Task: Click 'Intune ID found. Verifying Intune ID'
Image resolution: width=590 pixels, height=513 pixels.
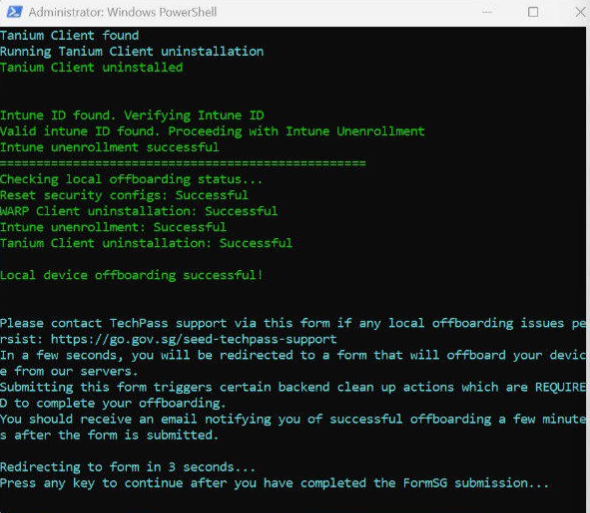Action: 132,116
